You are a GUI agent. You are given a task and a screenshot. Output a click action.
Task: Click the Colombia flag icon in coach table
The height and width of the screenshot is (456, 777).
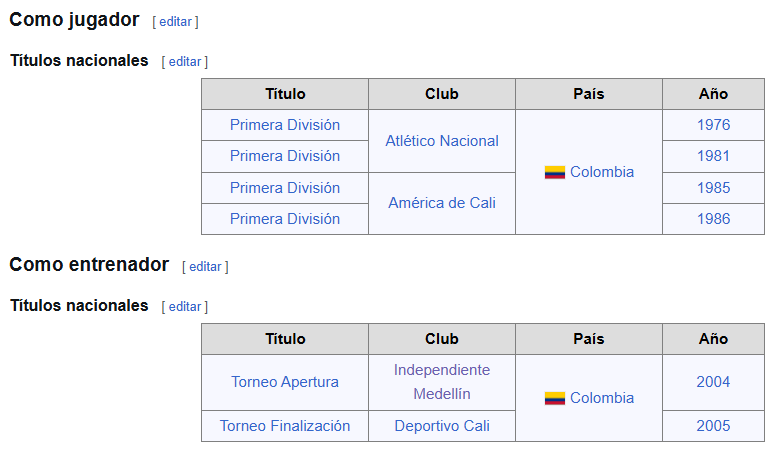pos(555,398)
